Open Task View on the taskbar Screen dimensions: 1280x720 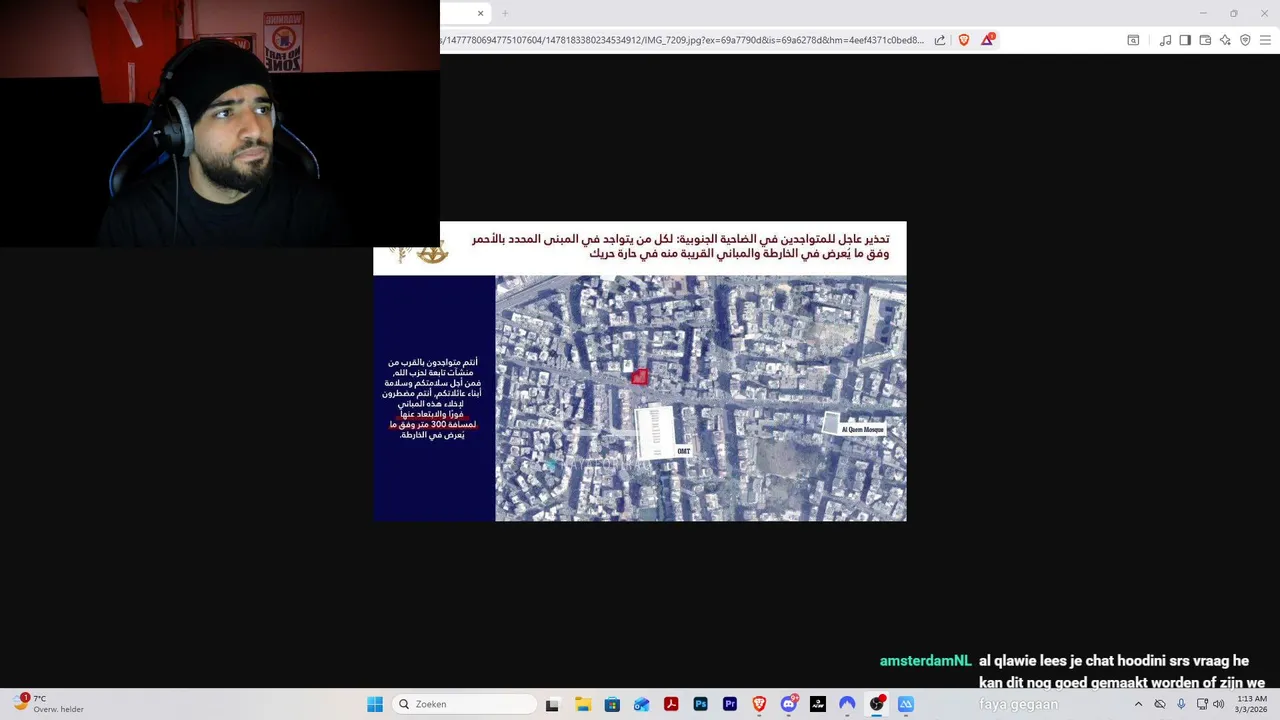pyautogui.click(x=552, y=704)
